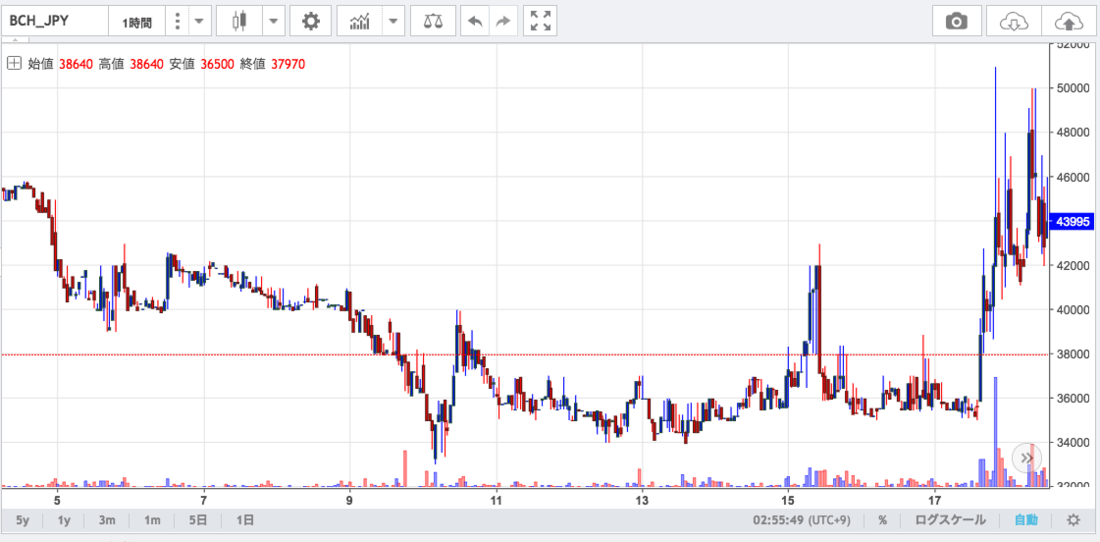1100x542 pixels.
Task: Click the compare scales balance icon
Action: click(x=433, y=21)
